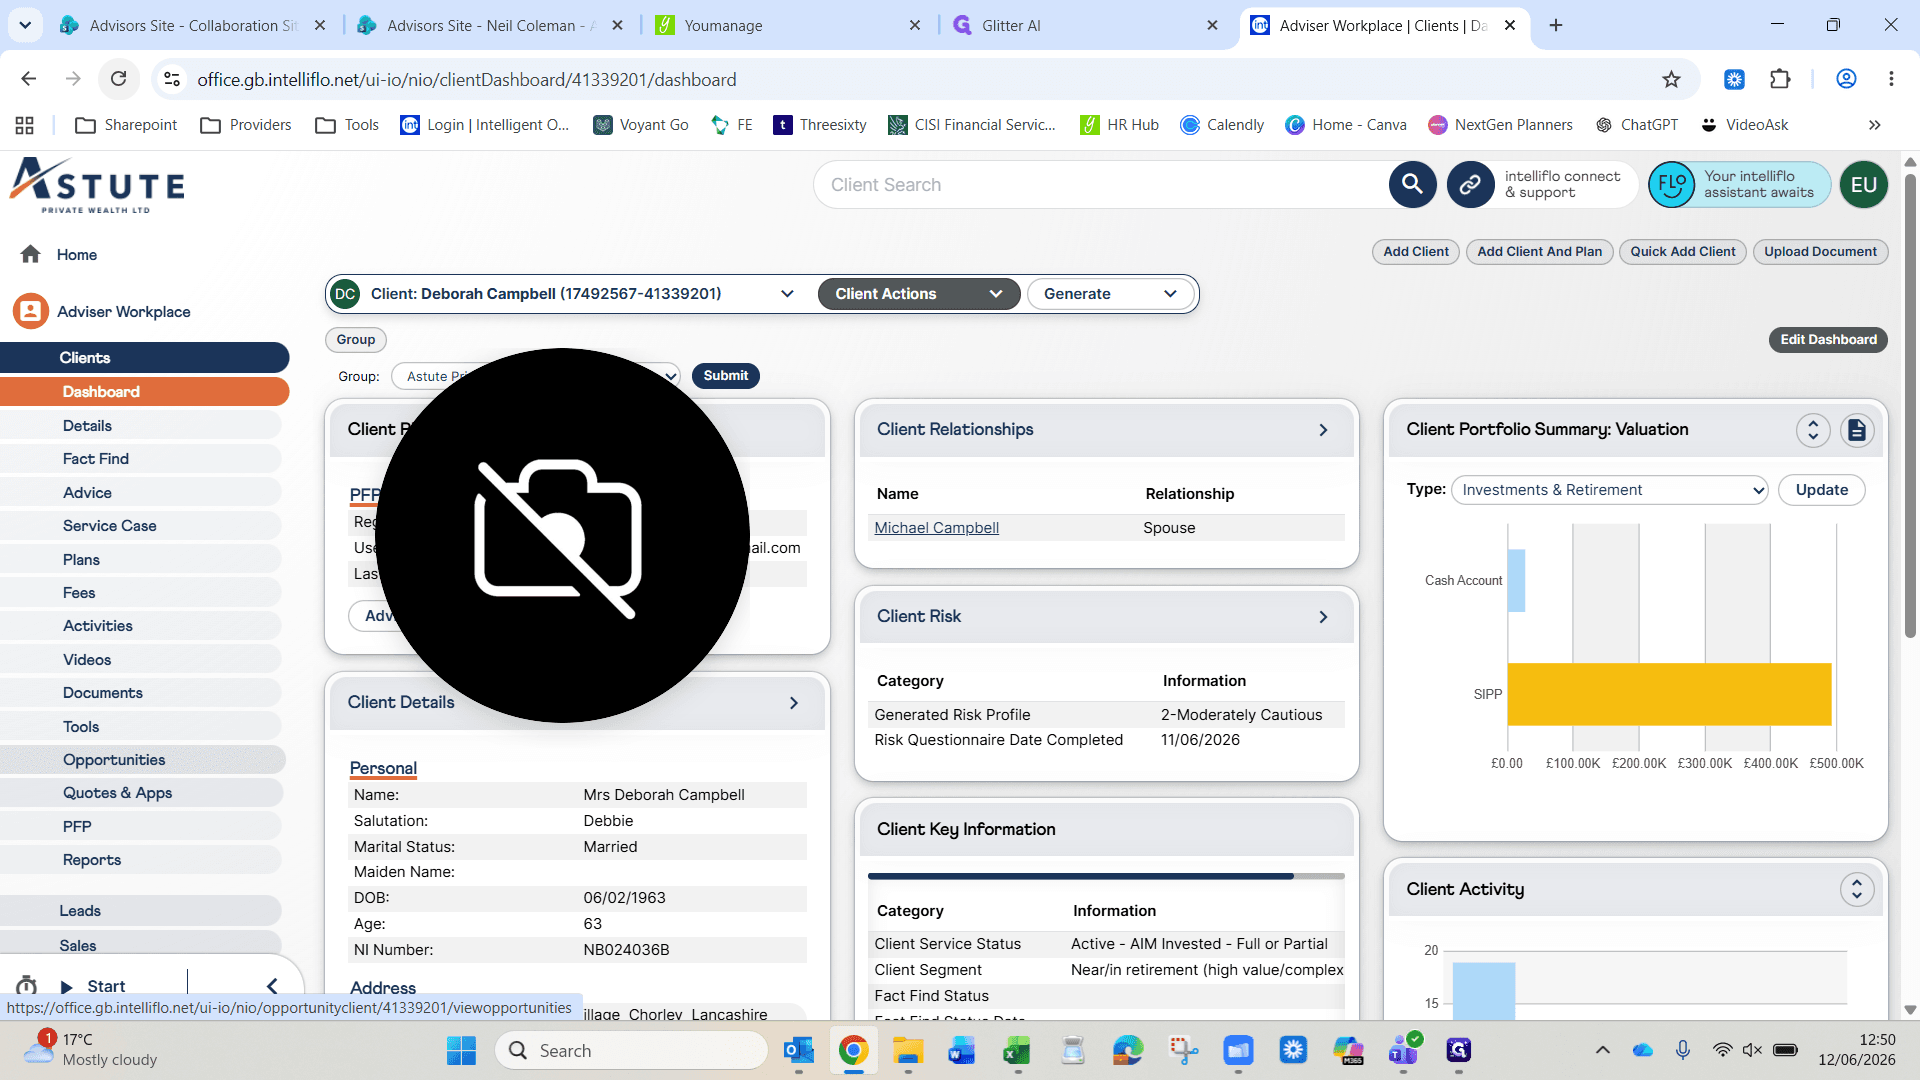Open the EU user profile avatar
This screenshot has width=1920, height=1080.
click(1863, 184)
